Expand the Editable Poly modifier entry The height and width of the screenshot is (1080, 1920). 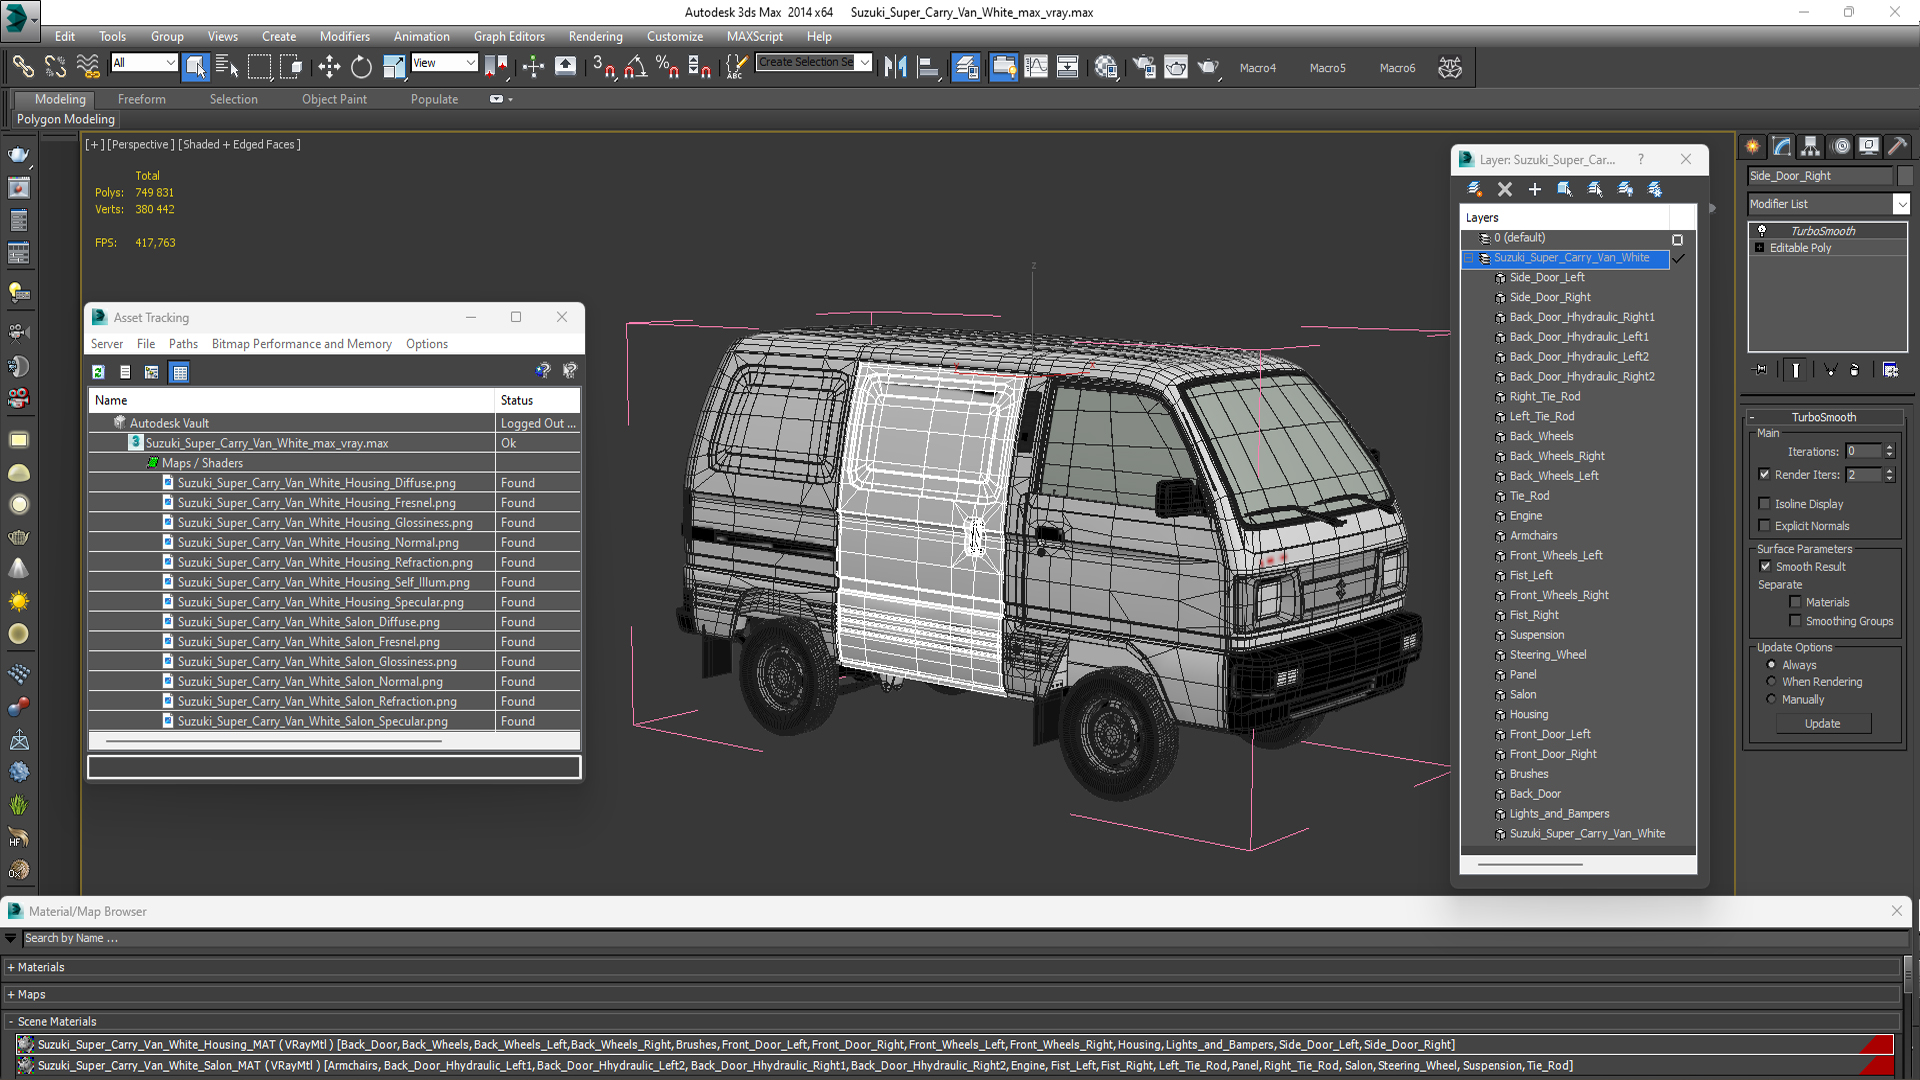pos(1759,248)
